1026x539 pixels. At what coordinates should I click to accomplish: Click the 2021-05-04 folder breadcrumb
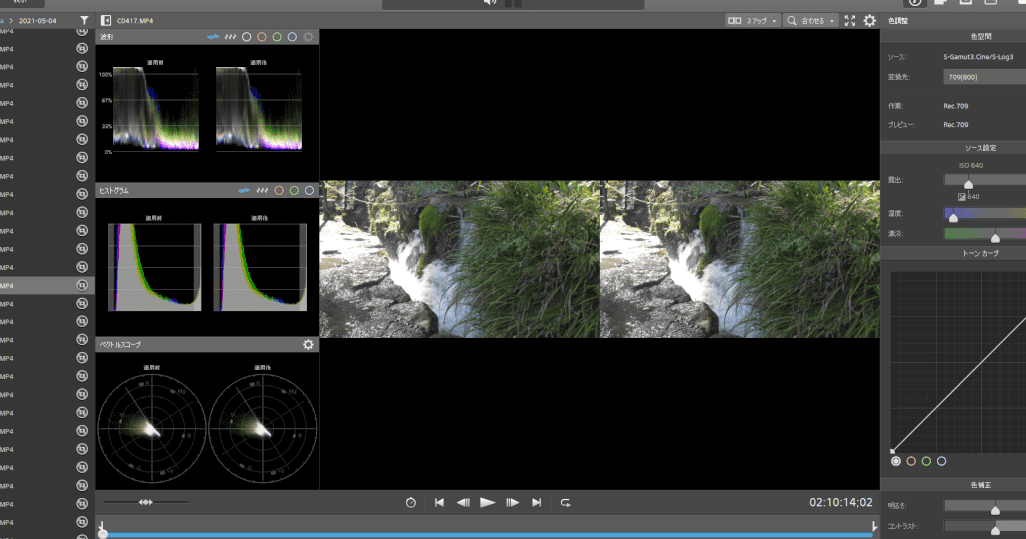tap(40, 20)
